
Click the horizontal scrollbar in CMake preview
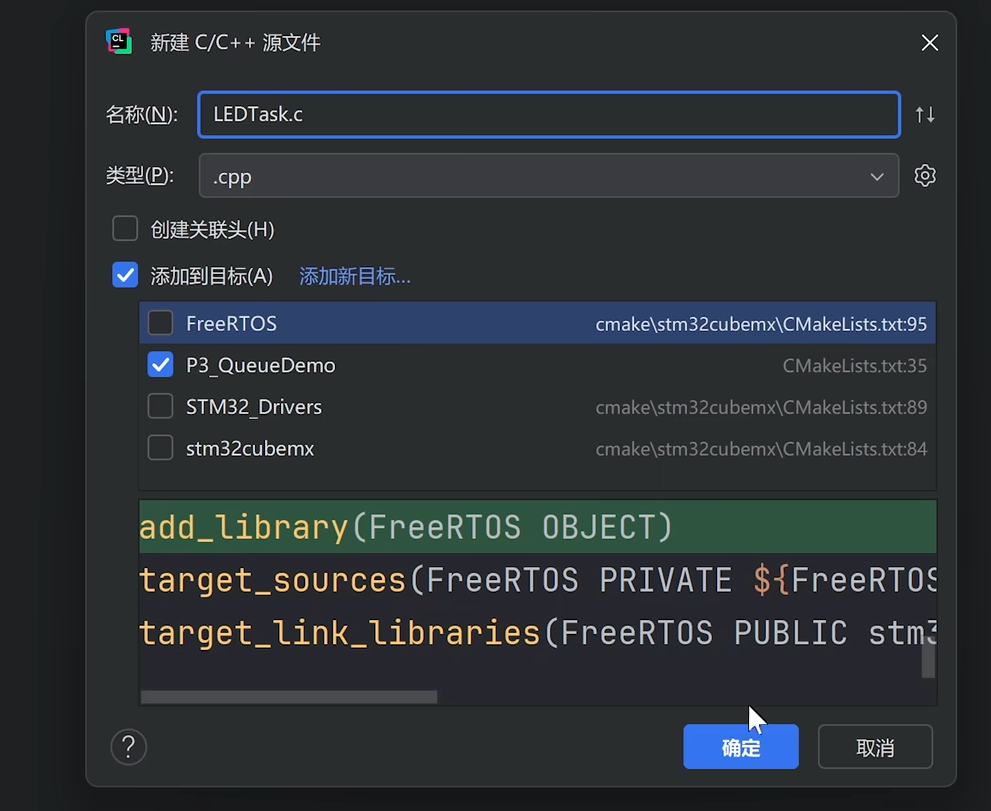click(289, 697)
